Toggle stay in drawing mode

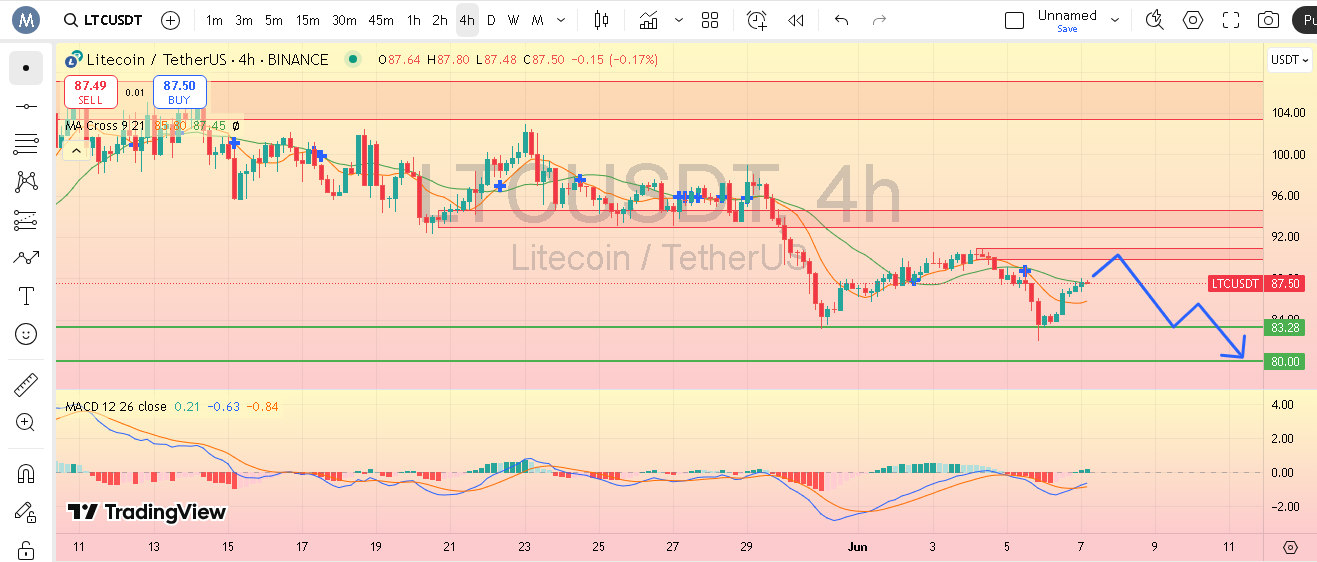click(x=26, y=512)
